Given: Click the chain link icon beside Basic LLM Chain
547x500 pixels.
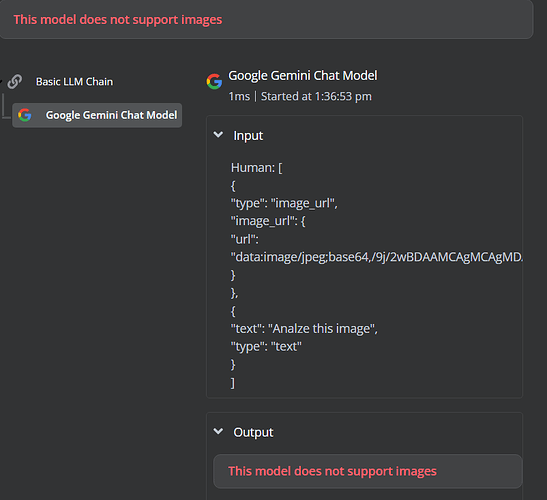Looking at the screenshot, I should tap(15, 82).
